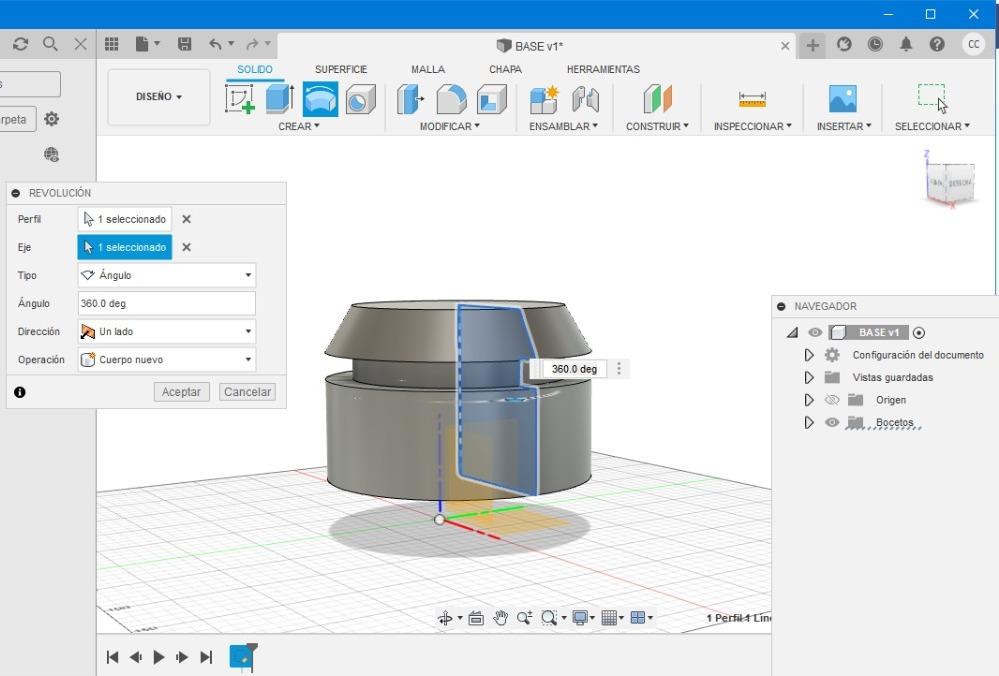Switch to the MALLA tab
This screenshot has height=676, width=999.
click(x=428, y=69)
